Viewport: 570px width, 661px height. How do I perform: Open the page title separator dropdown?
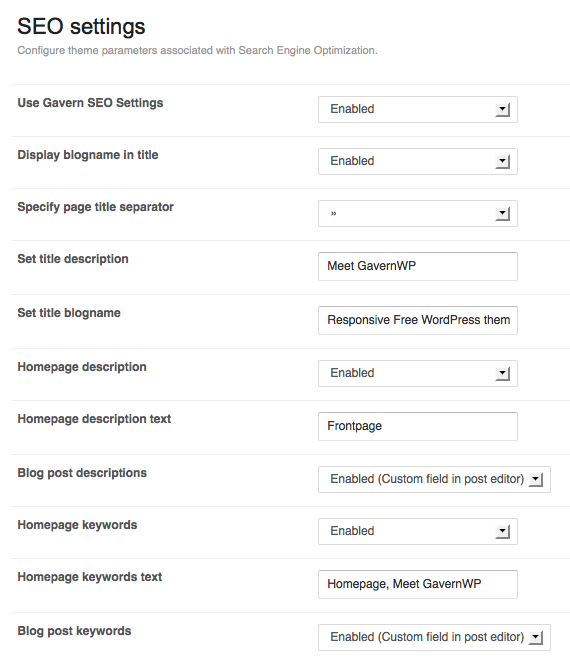pos(418,213)
